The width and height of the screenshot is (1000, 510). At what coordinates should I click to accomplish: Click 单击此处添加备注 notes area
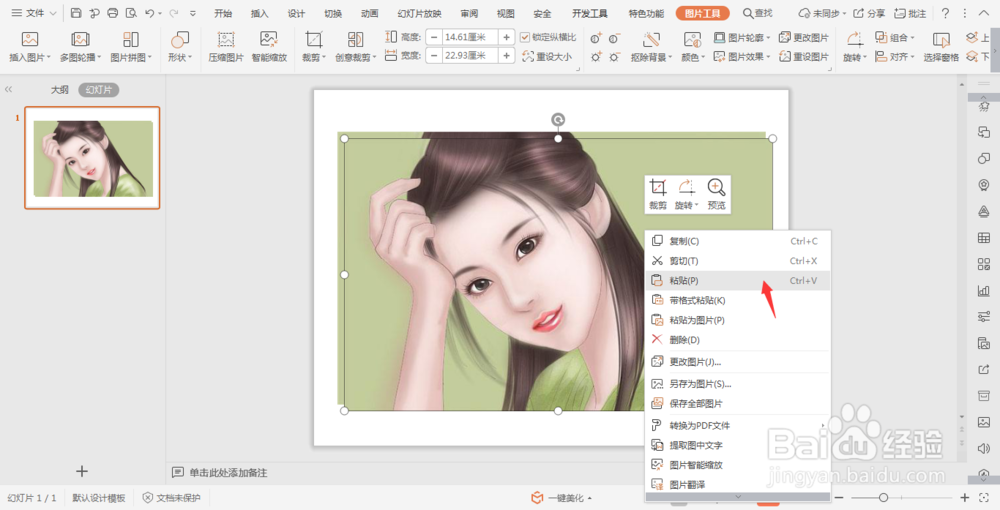click(x=228, y=472)
